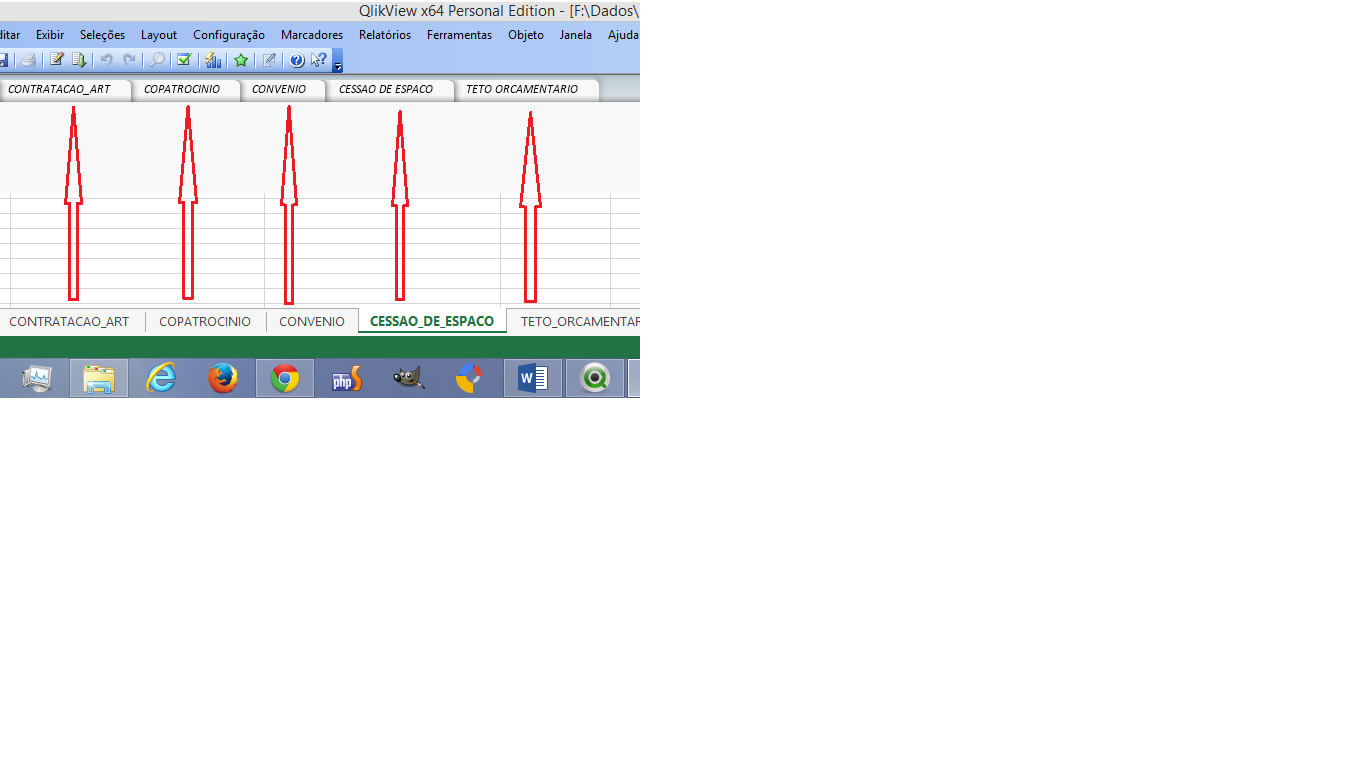The height and width of the screenshot is (768, 1366).
Task: Click the Redo layout change icon
Action: click(129, 60)
